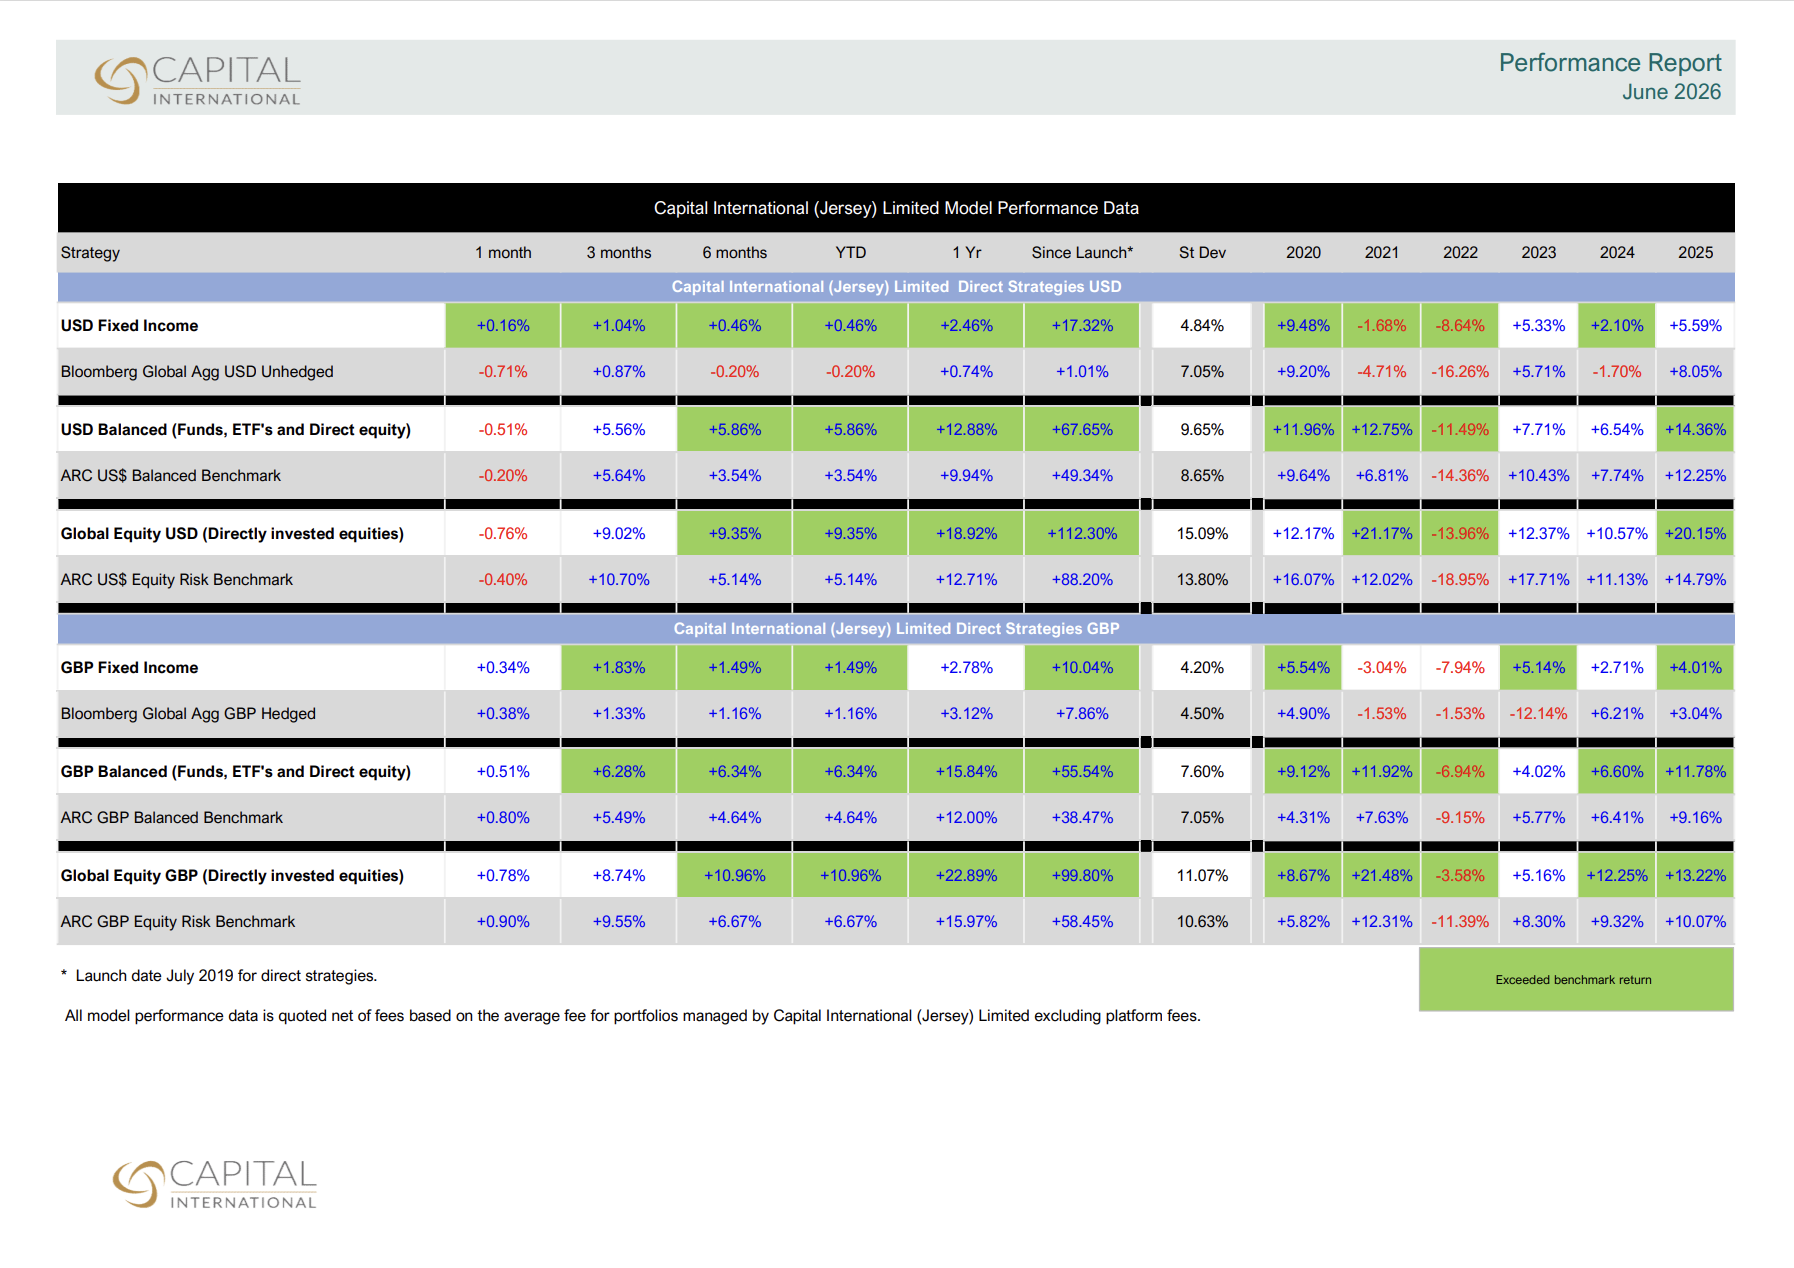Click the +7.86% Bloomberg GBP since-launch value

pyautogui.click(x=1082, y=714)
